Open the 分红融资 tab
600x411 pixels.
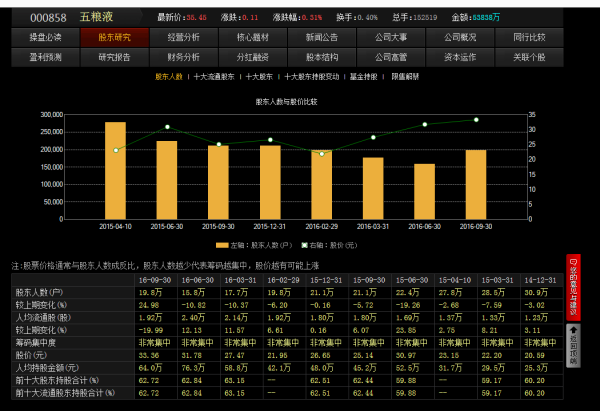(x=253, y=57)
